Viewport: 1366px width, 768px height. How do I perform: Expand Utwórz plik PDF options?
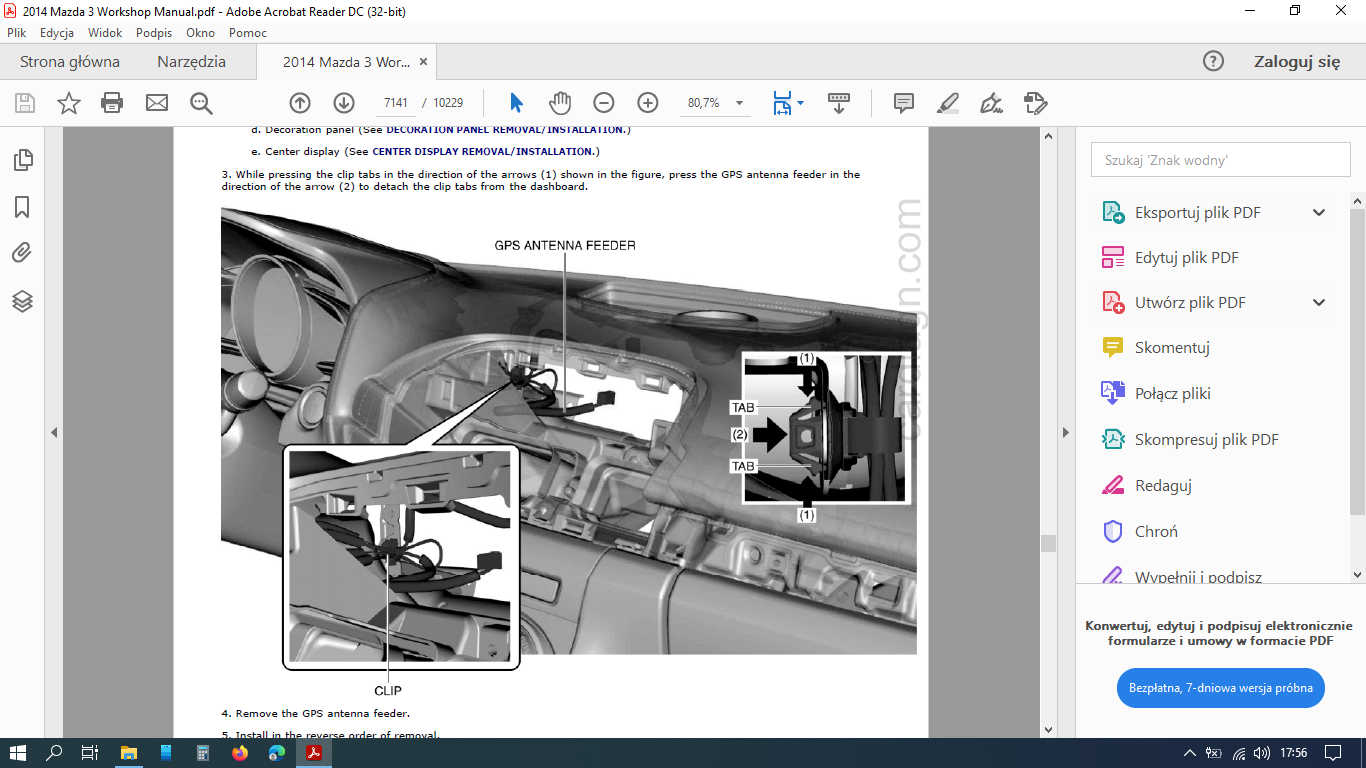point(1319,302)
